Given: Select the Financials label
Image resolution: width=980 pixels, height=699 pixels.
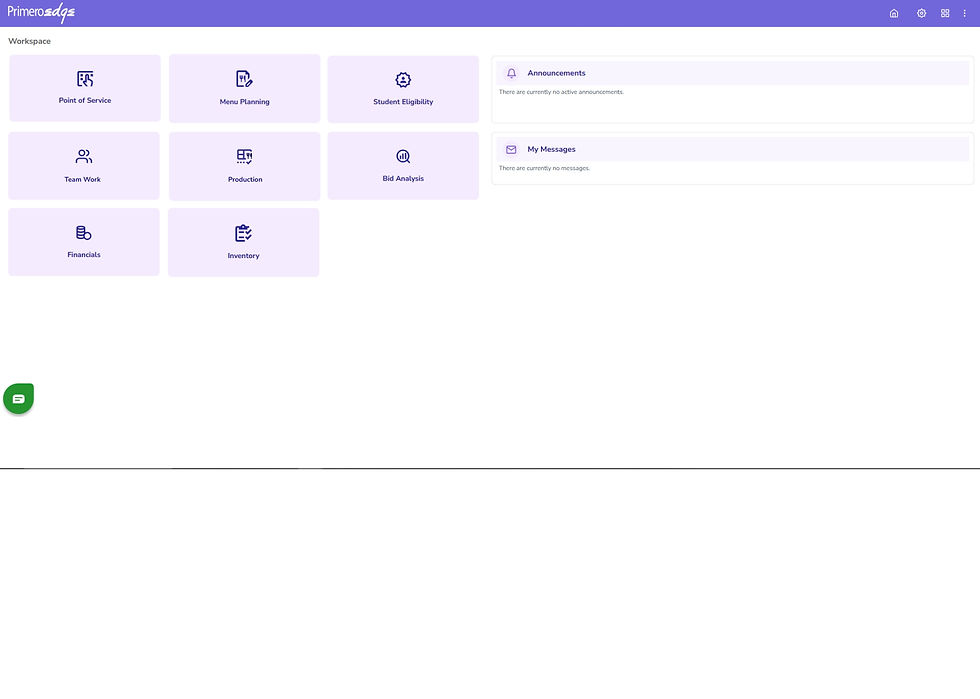Looking at the screenshot, I should click(x=84, y=255).
